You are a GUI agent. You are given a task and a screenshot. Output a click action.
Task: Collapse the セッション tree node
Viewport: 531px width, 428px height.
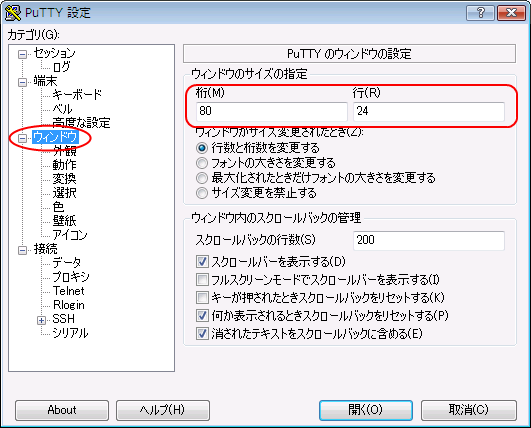(22, 54)
